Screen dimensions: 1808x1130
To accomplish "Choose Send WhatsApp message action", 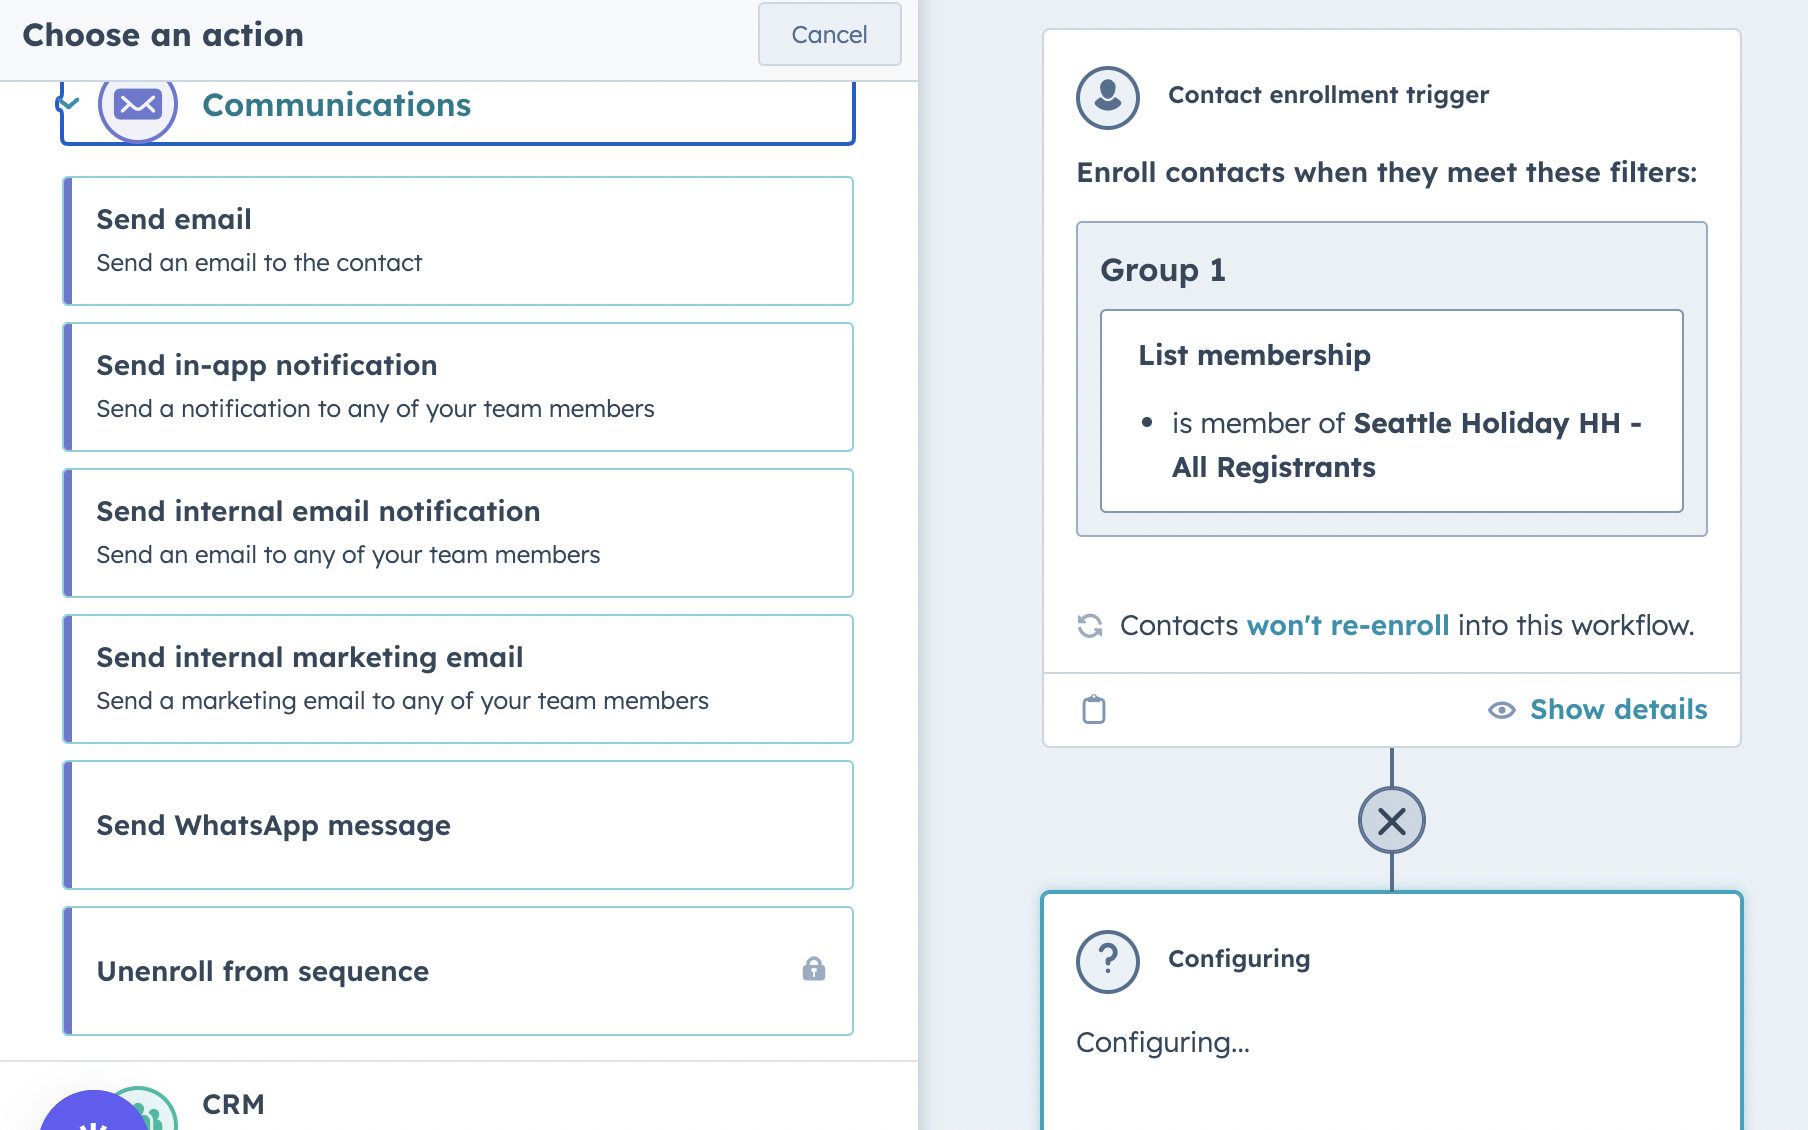I will [x=458, y=825].
